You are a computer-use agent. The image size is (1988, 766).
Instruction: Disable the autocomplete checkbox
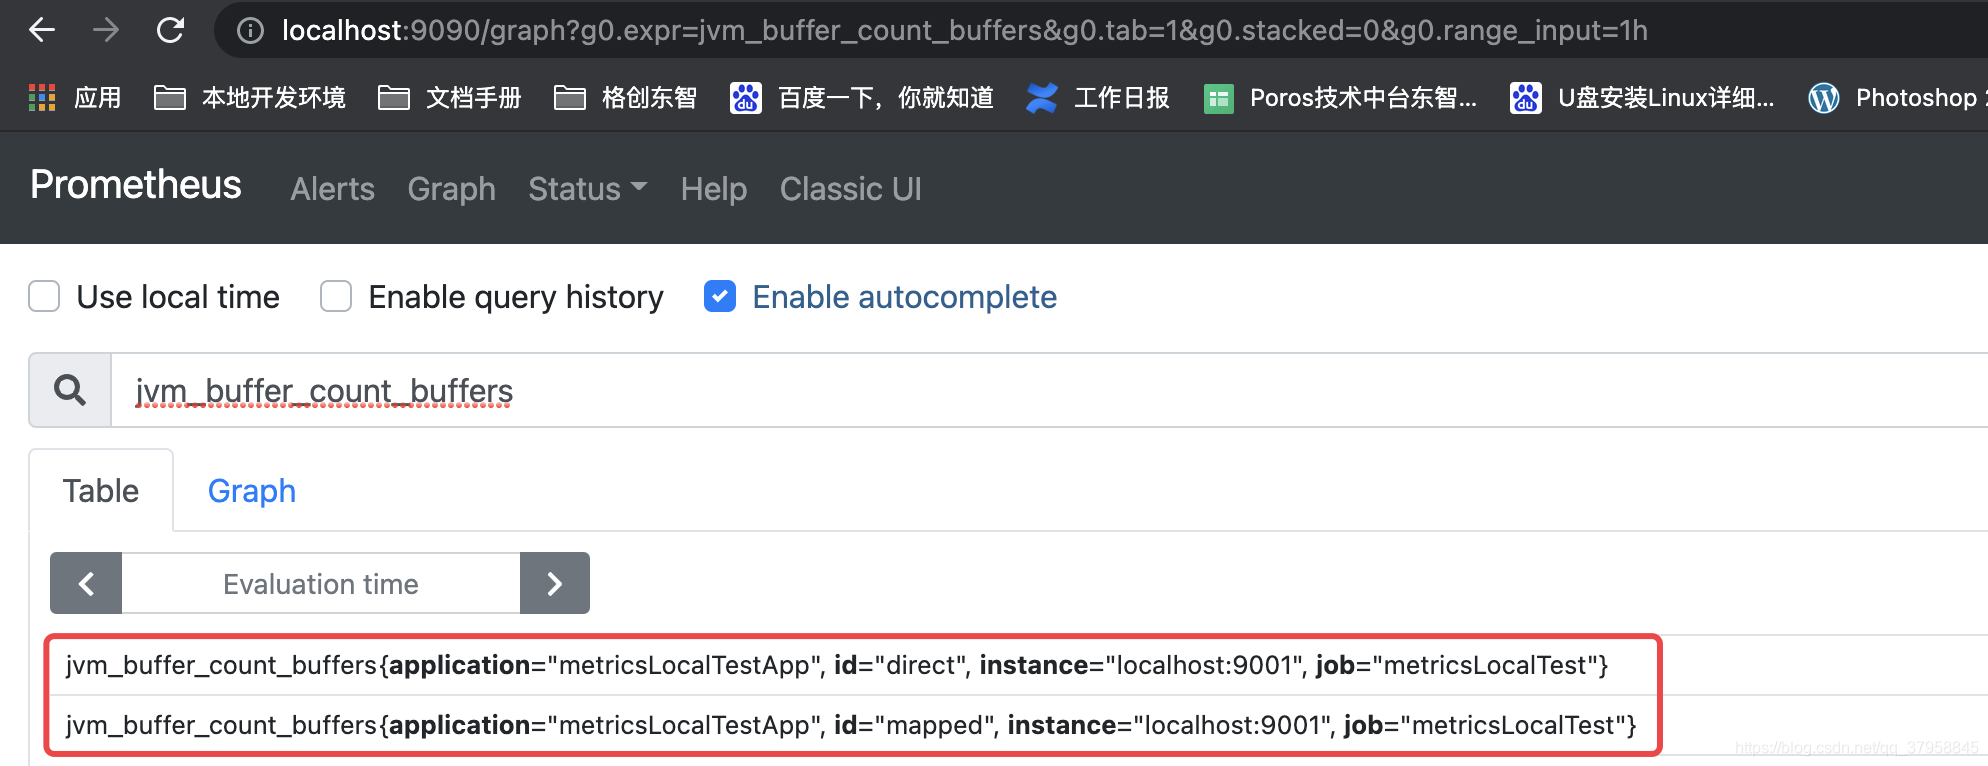point(720,296)
